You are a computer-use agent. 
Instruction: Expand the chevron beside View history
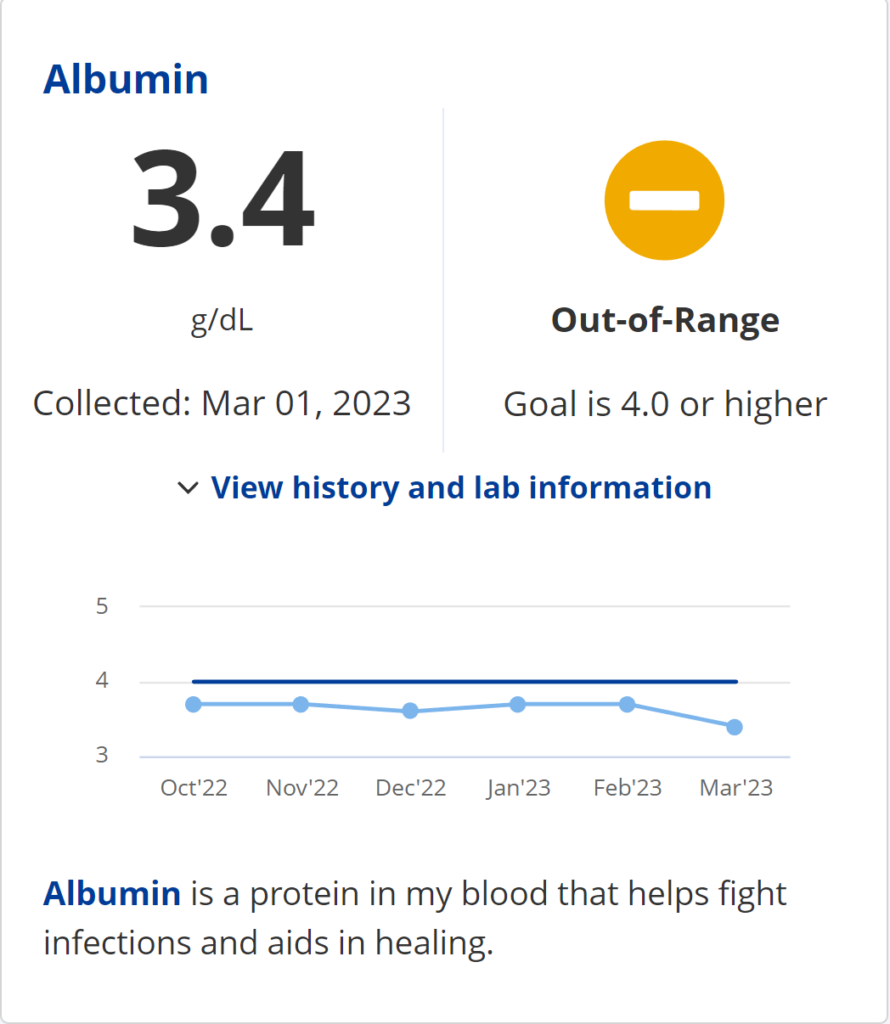[187, 488]
